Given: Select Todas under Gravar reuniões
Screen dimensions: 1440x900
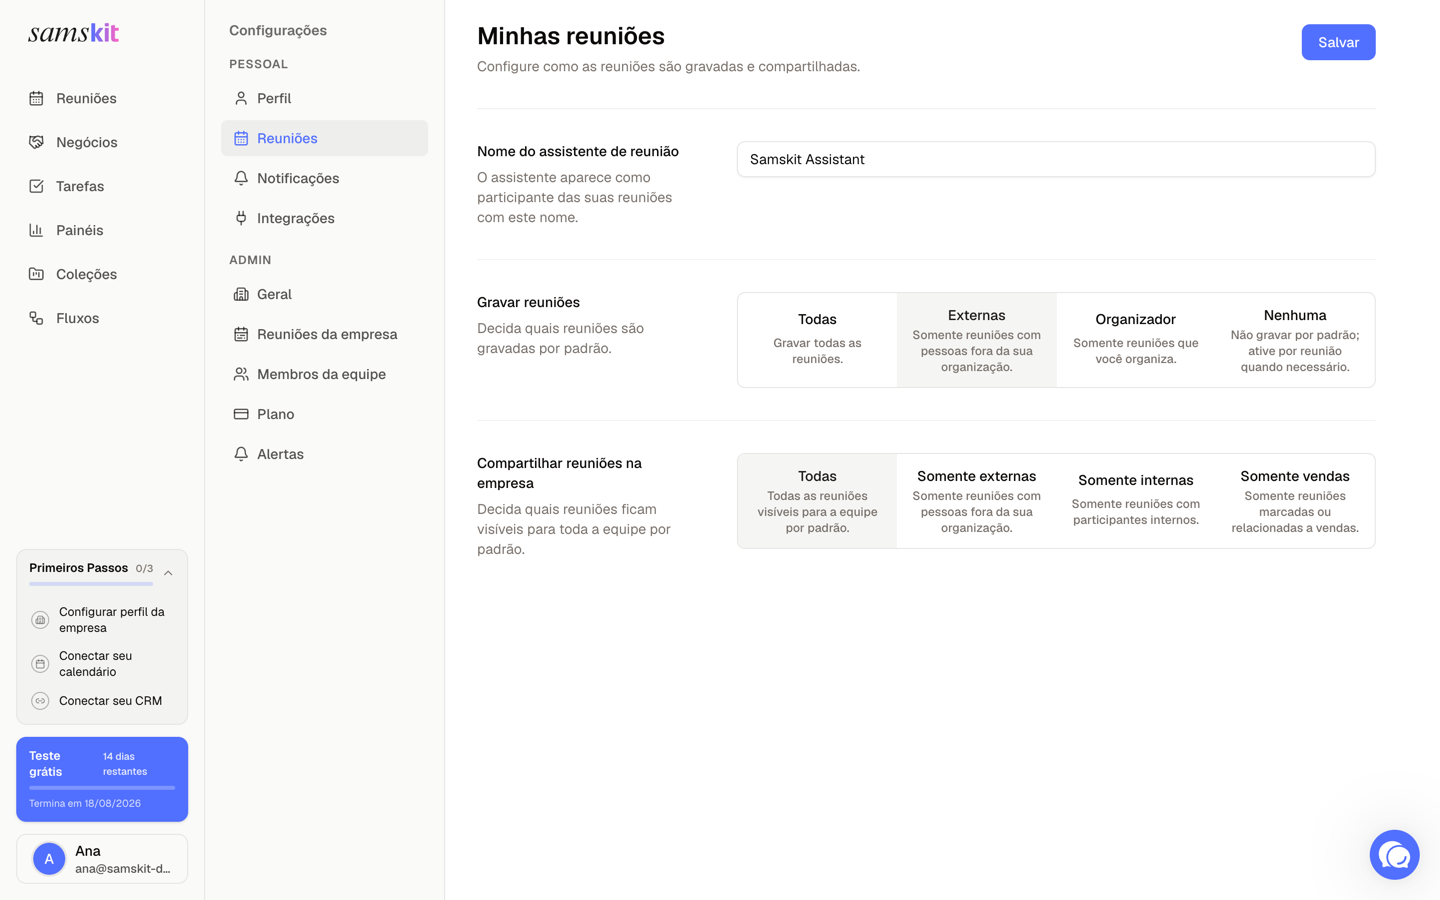Looking at the screenshot, I should tap(817, 340).
